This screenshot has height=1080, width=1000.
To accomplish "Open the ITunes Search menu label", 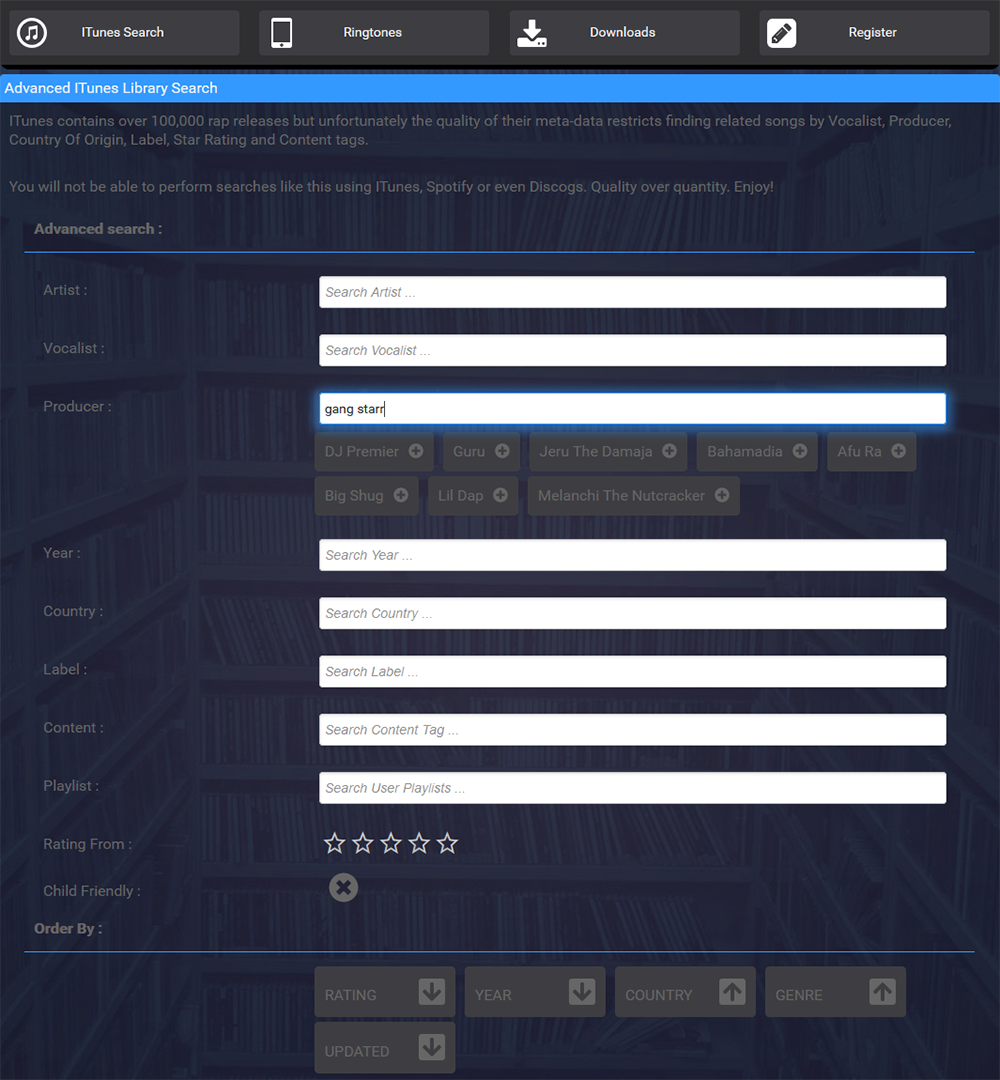I will [123, 32].
